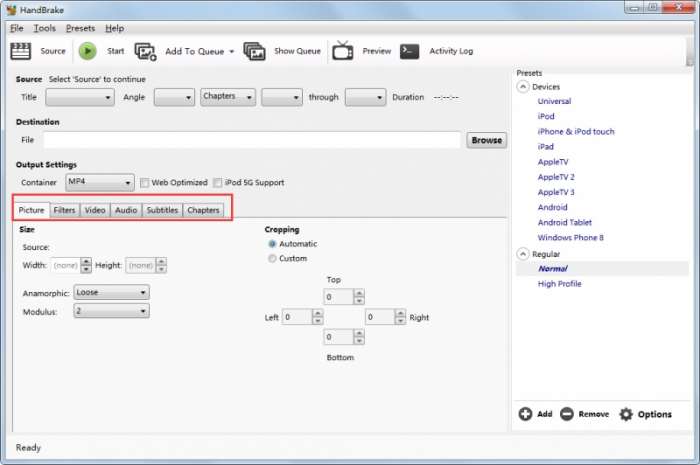Select the Custom cropping radio button
This screenshot has height=465, width=700.
(x=272, y=258)
